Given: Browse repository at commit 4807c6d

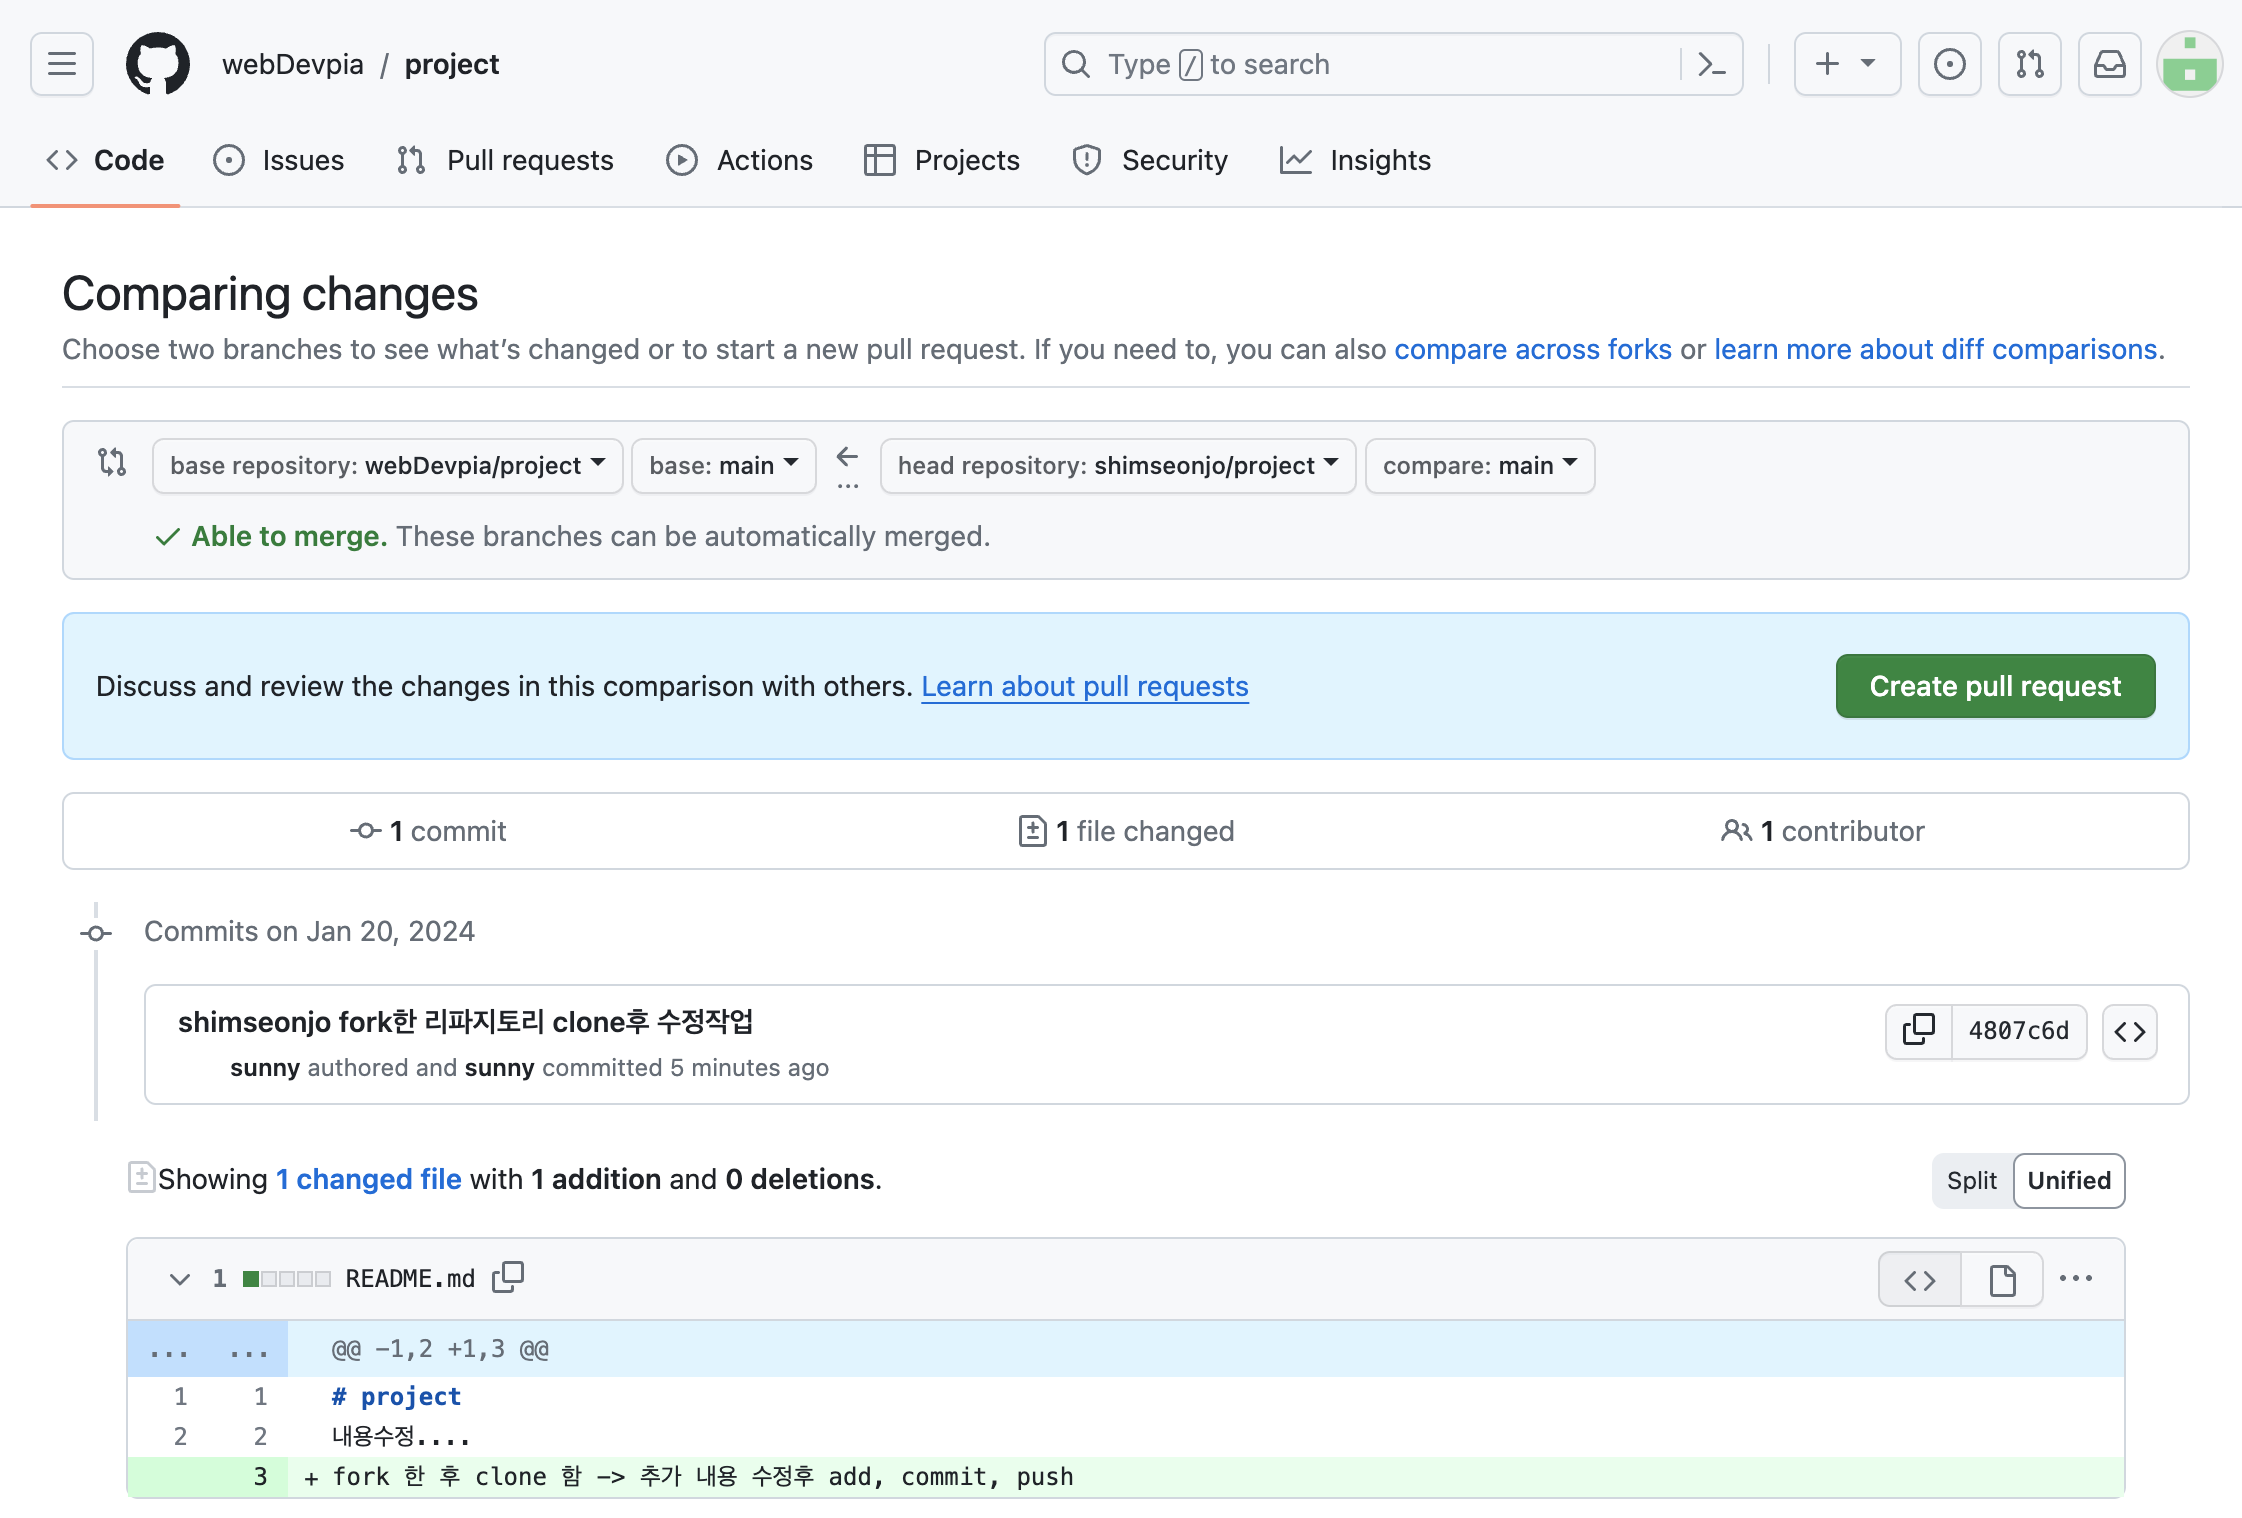Looking at the screenshot, I should (2129, 1031).
